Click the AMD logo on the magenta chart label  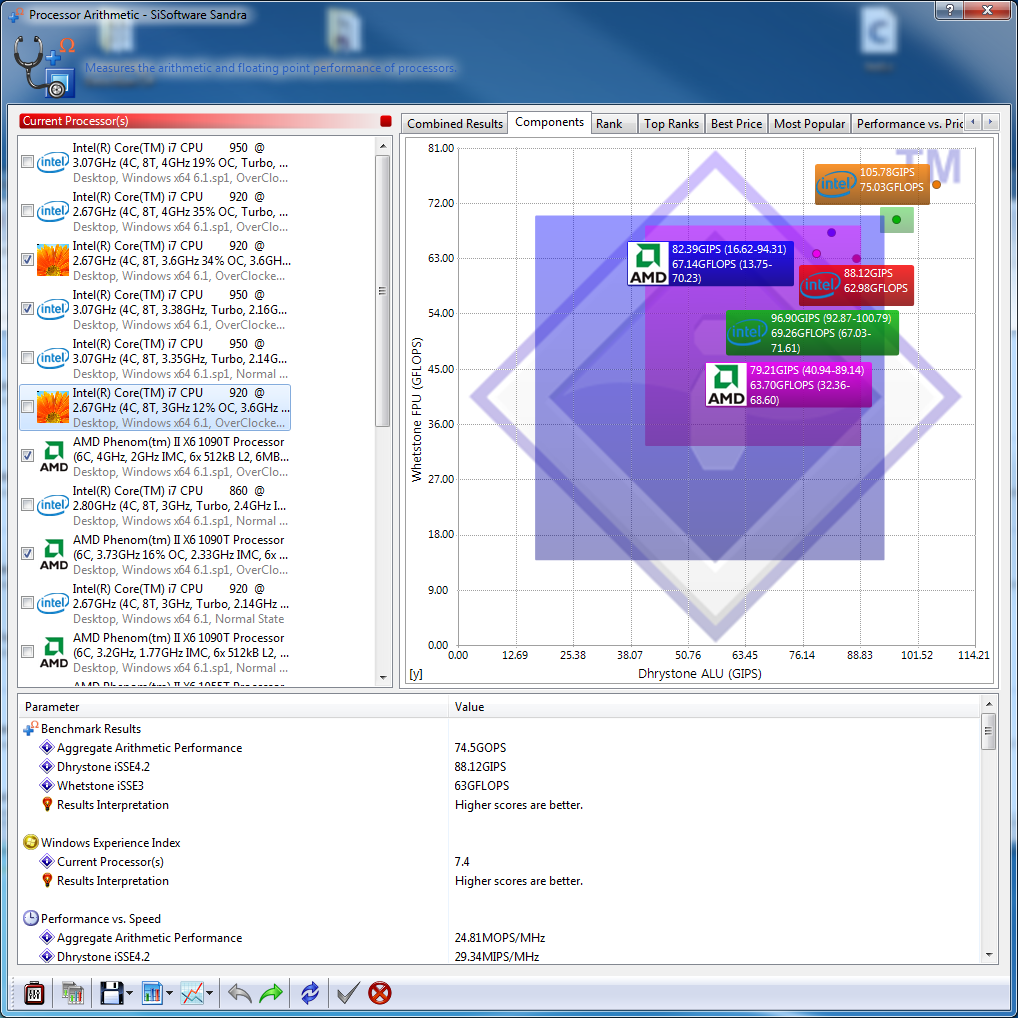(726, 385)
